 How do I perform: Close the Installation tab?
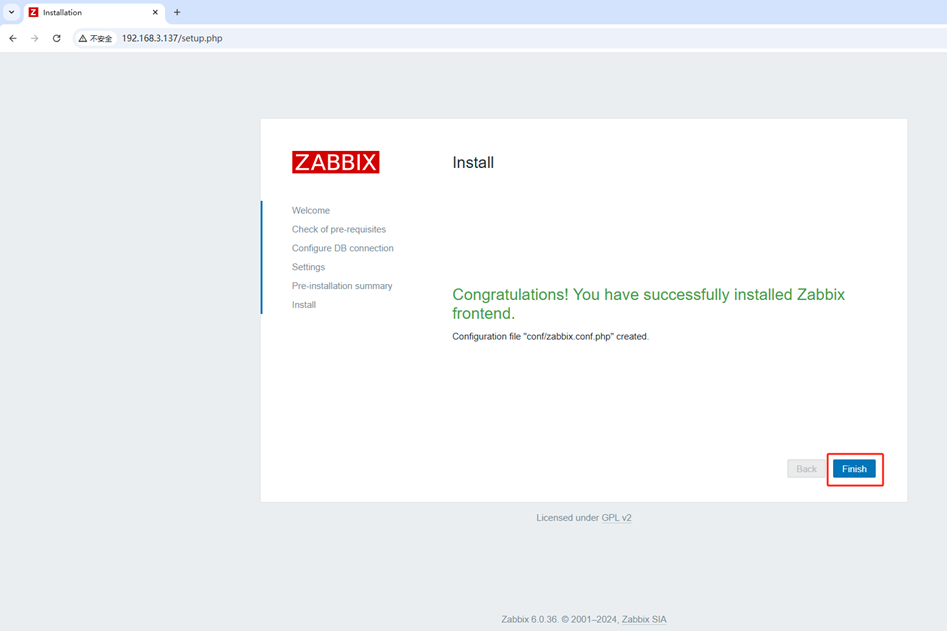tap(155, 12)
